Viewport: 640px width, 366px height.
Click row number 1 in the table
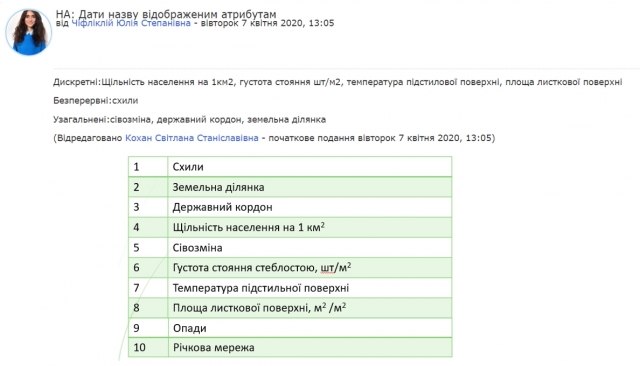148,166
